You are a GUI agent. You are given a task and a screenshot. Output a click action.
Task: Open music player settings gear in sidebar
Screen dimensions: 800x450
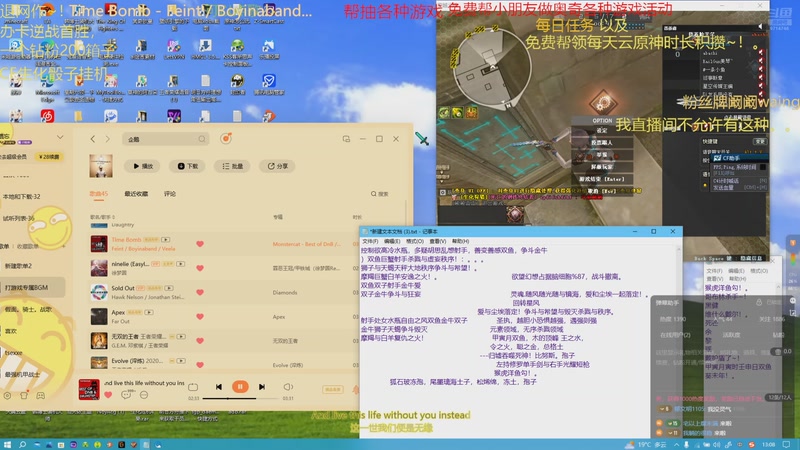[7, 395]
